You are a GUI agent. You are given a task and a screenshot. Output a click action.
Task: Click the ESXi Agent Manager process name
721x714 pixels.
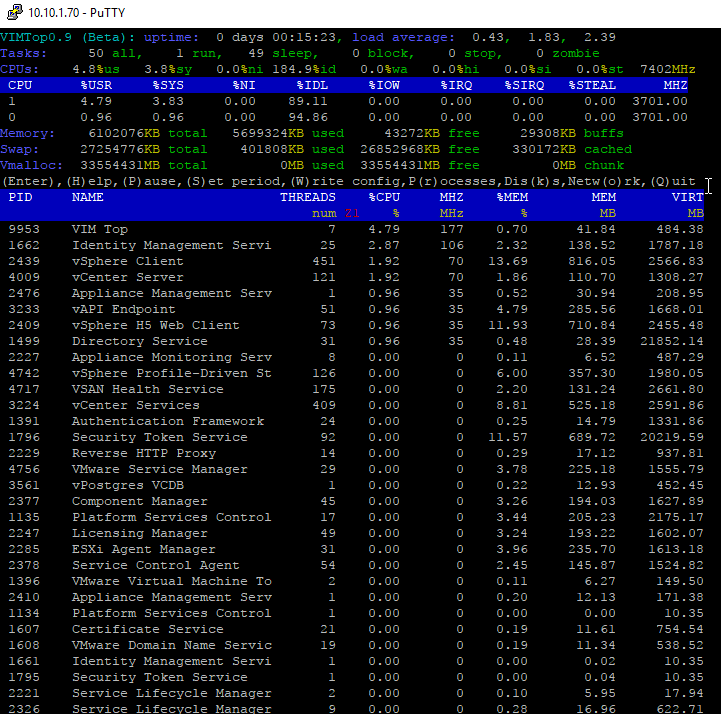[144, 549]
